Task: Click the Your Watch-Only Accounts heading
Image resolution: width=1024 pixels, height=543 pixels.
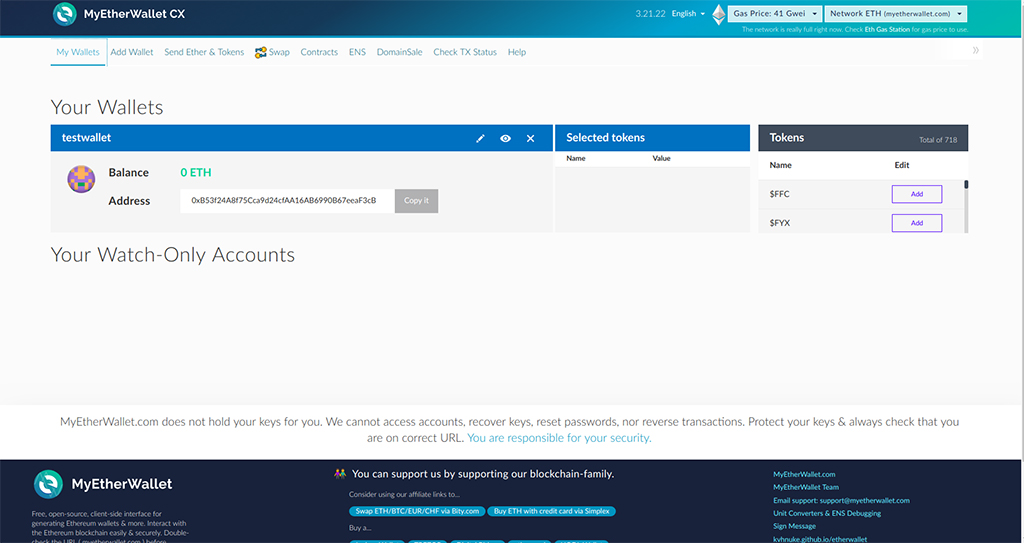Action: 172,255
